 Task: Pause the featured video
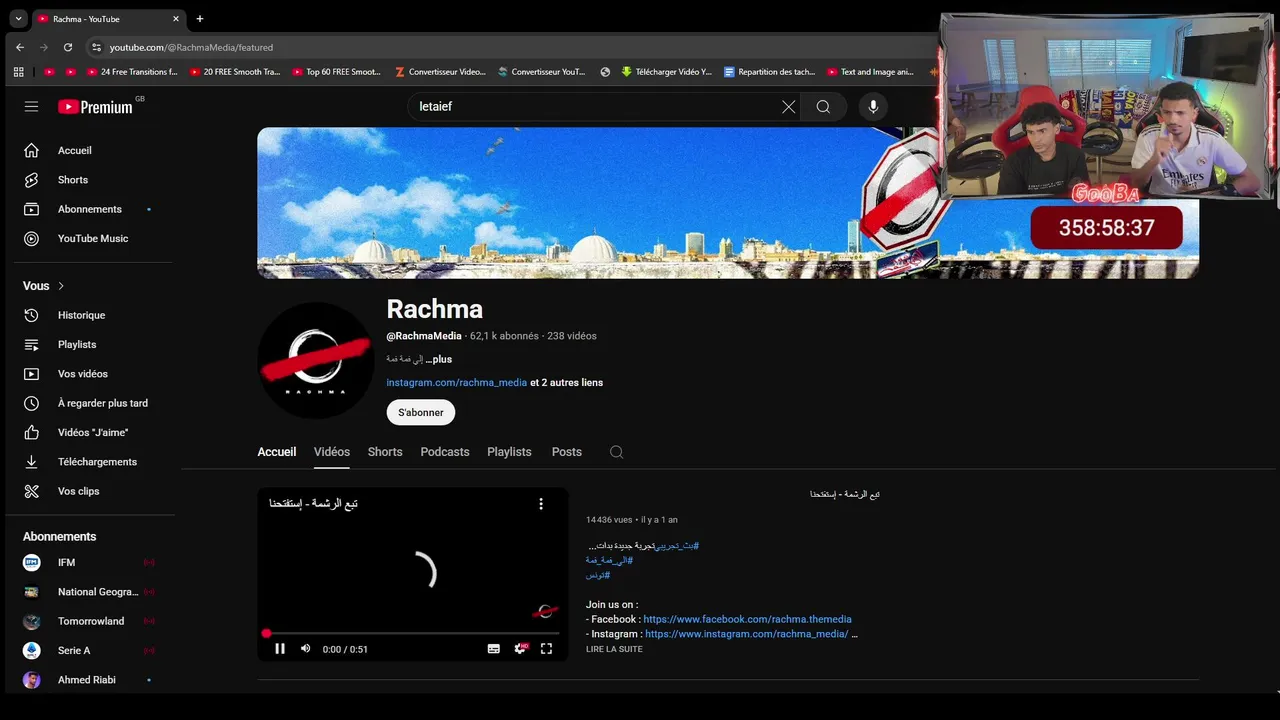tap(280, 649)
